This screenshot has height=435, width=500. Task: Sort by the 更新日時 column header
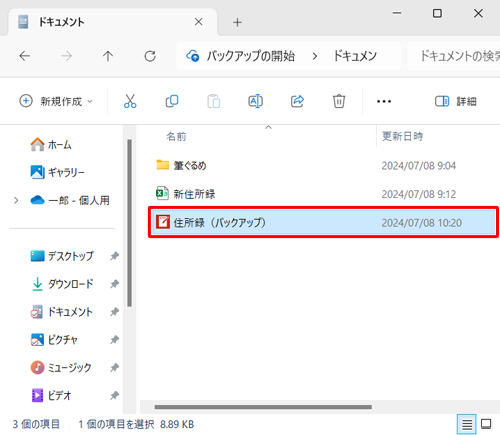click(x=402, y=136)
